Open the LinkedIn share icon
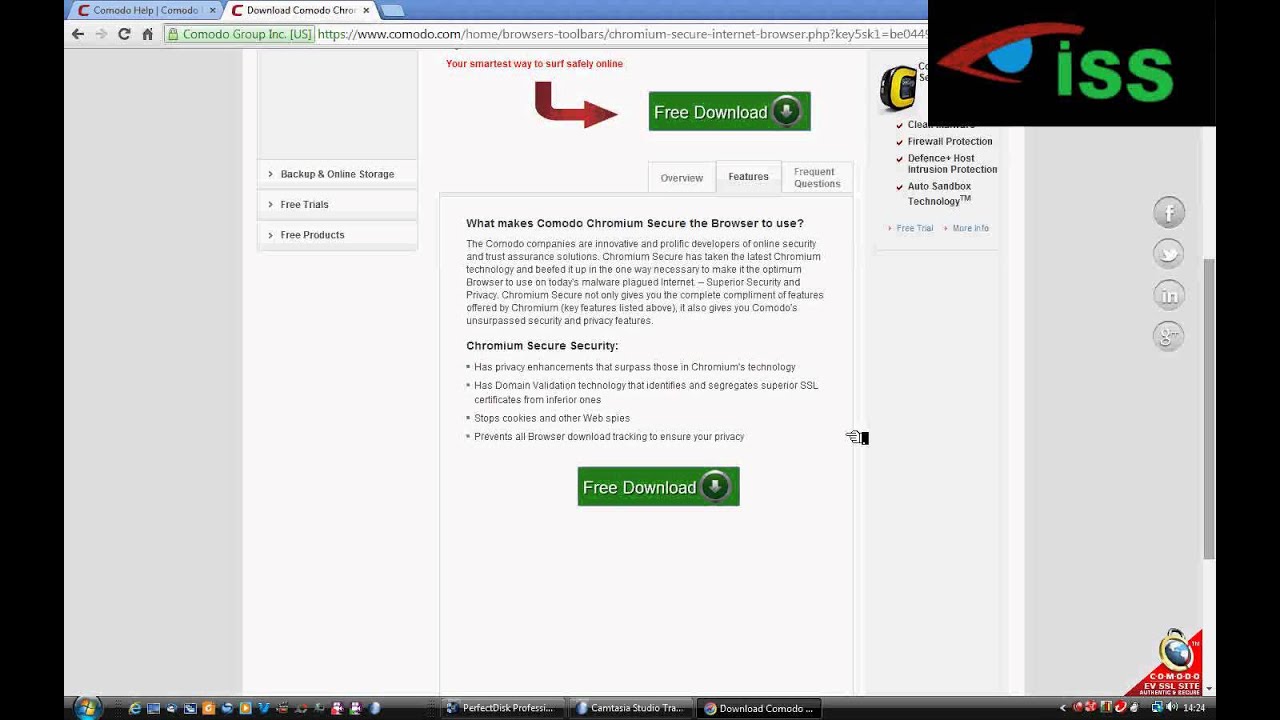 (1169, 295)
